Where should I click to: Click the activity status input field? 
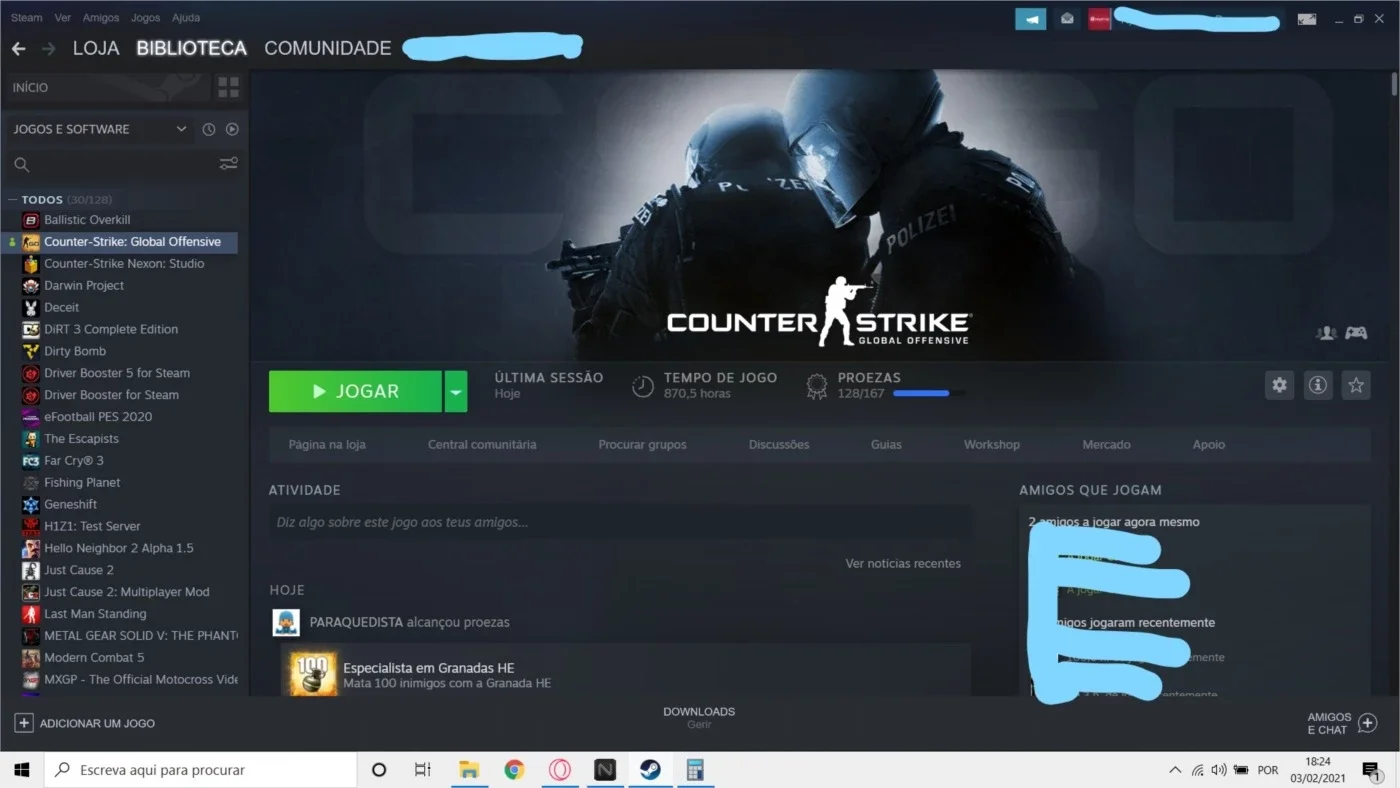620,522
